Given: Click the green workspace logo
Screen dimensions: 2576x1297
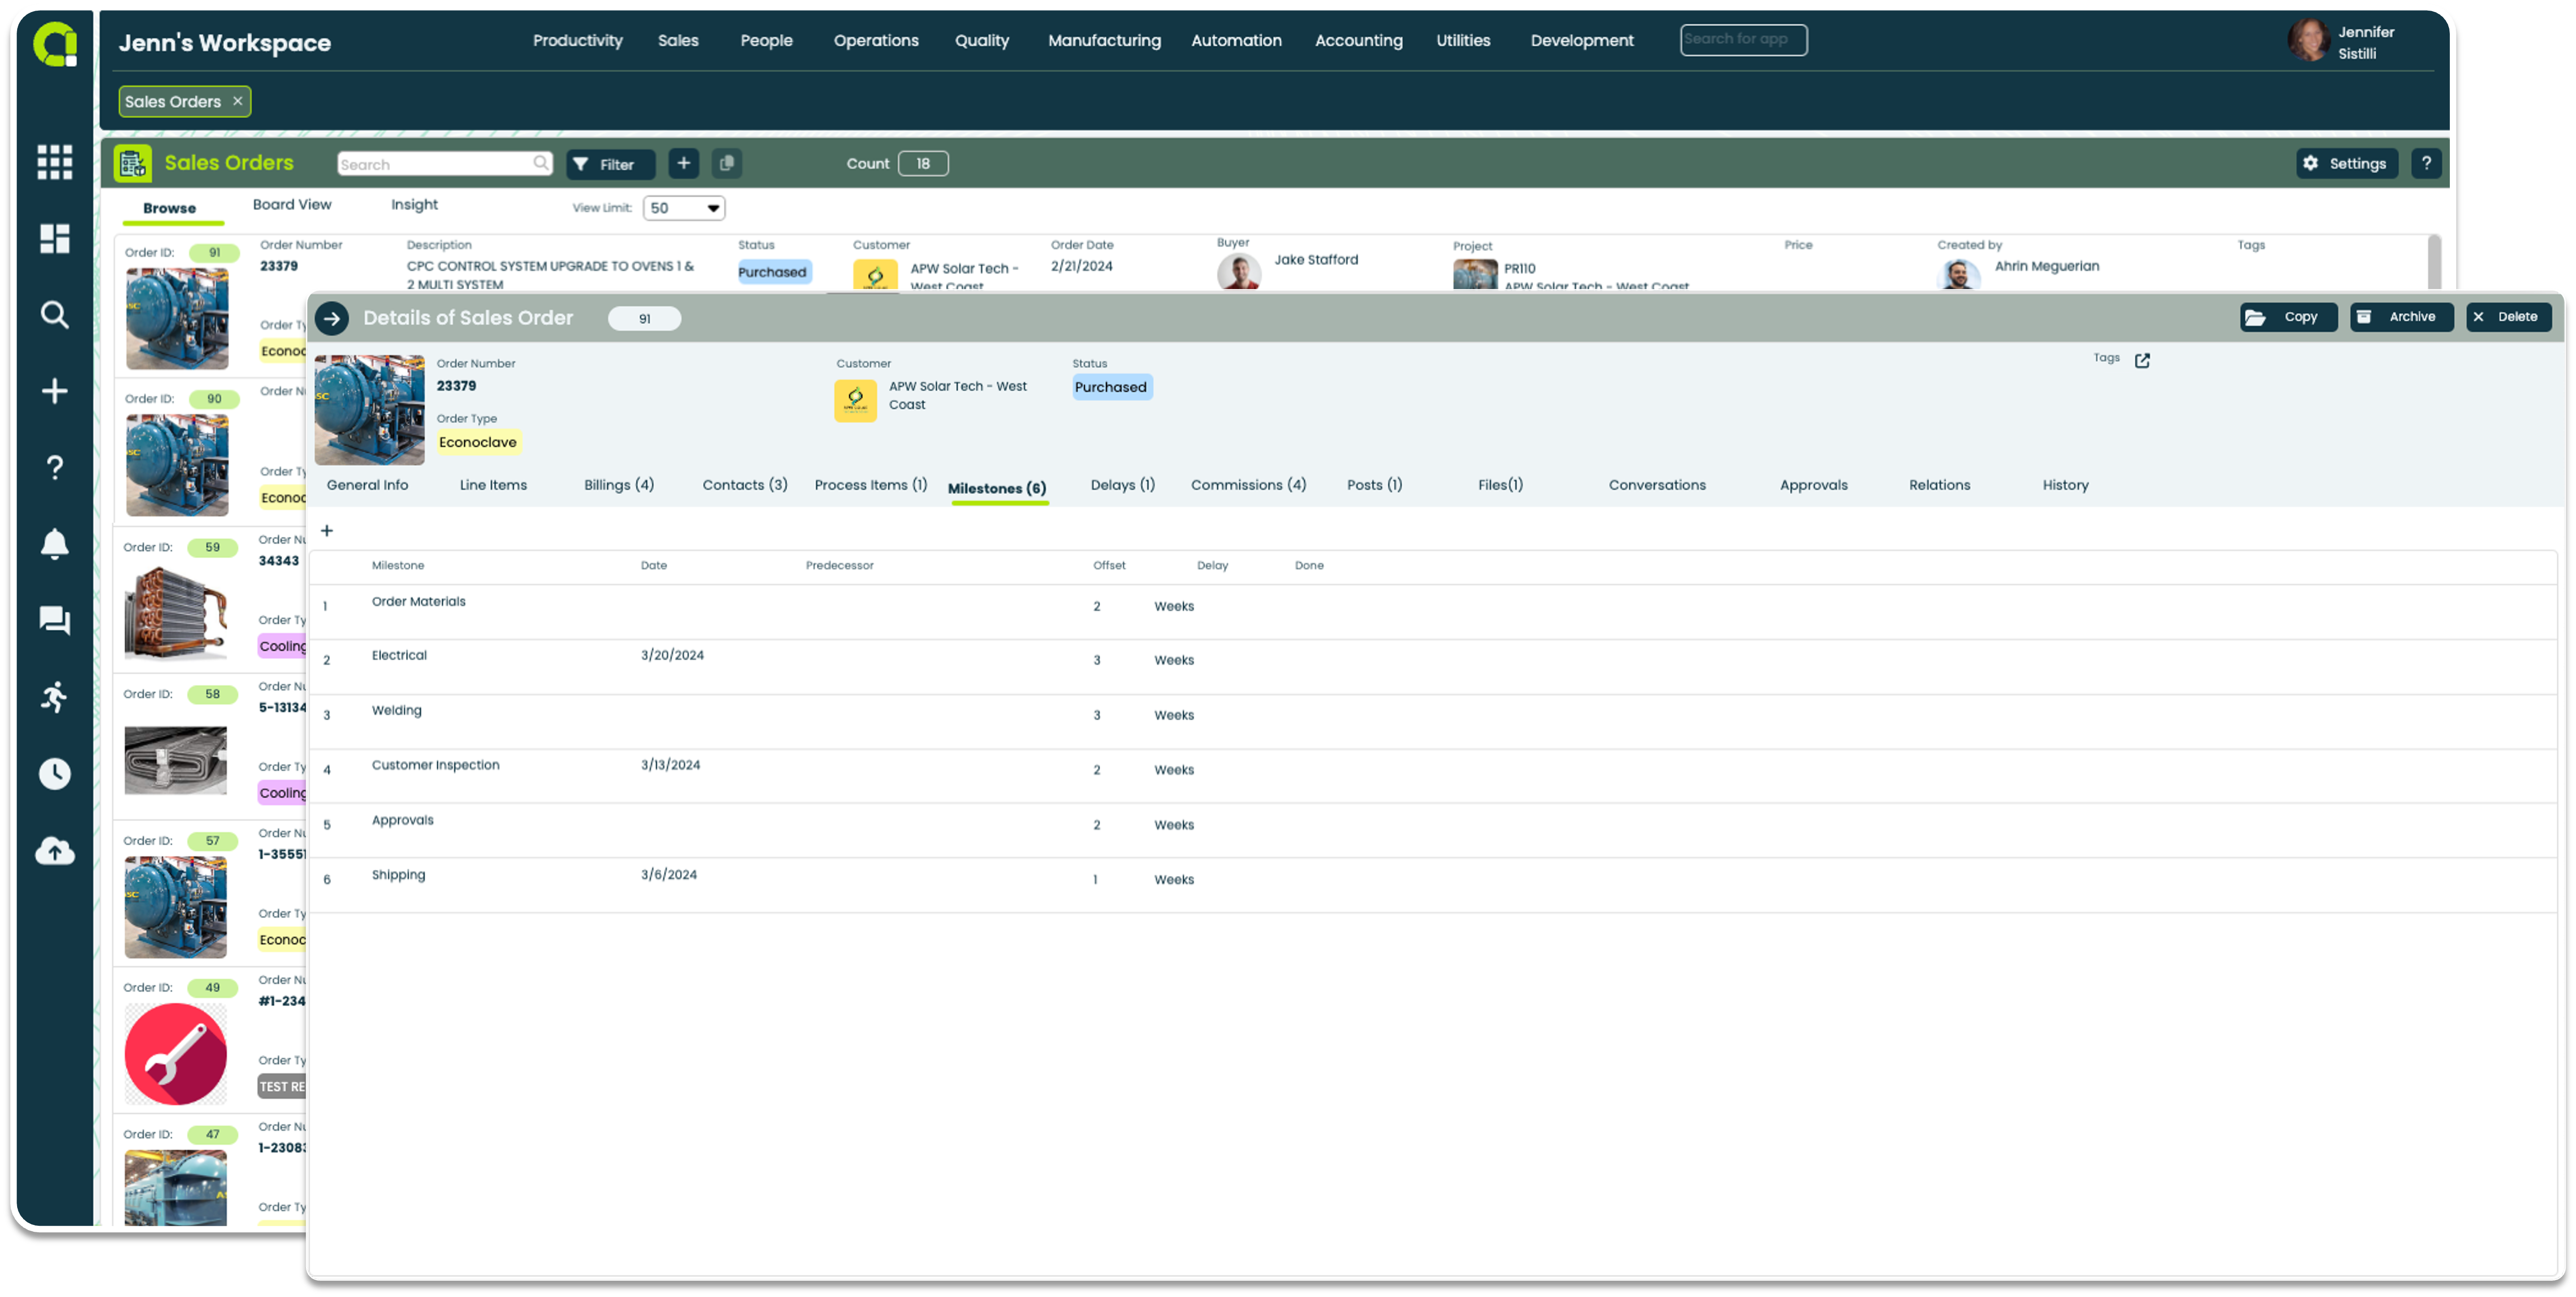Looking at the screenshot, I should 55,44.
